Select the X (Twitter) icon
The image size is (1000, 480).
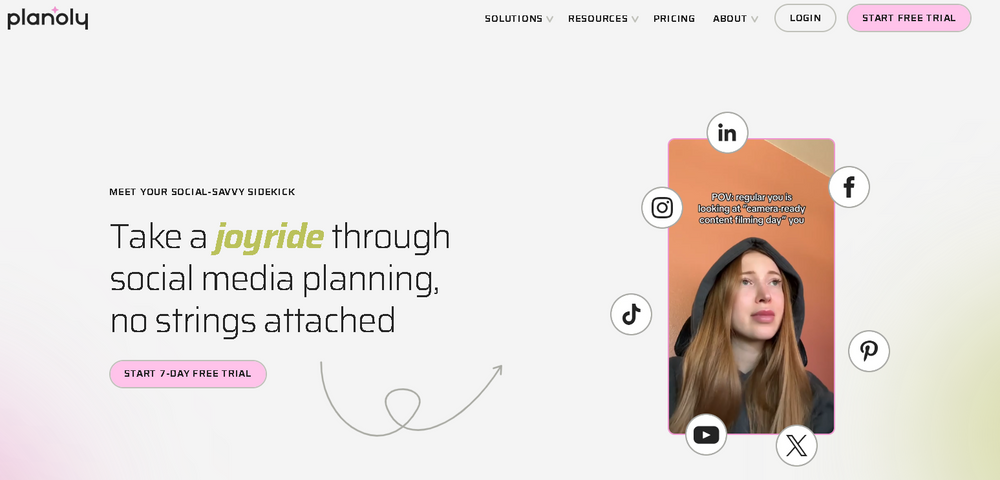(x=797, y=446)
